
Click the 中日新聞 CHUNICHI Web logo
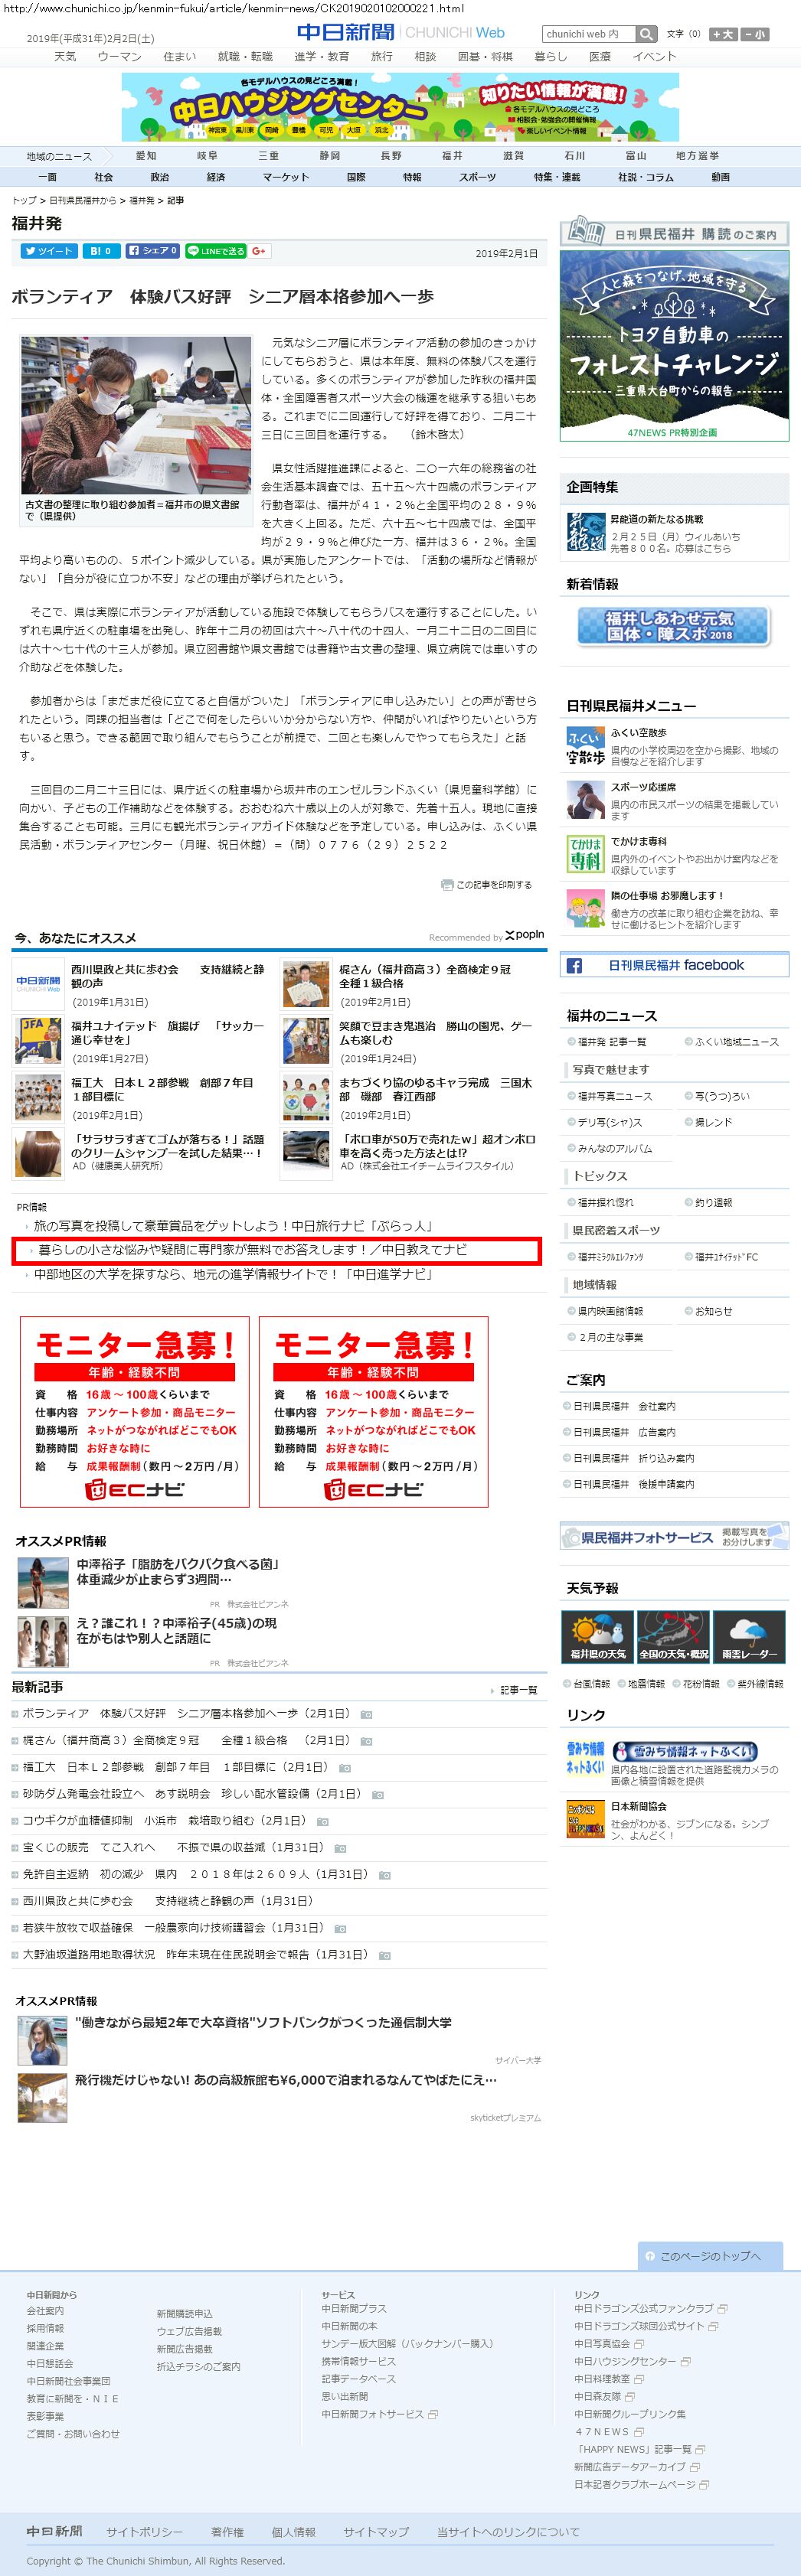(401, 32)
